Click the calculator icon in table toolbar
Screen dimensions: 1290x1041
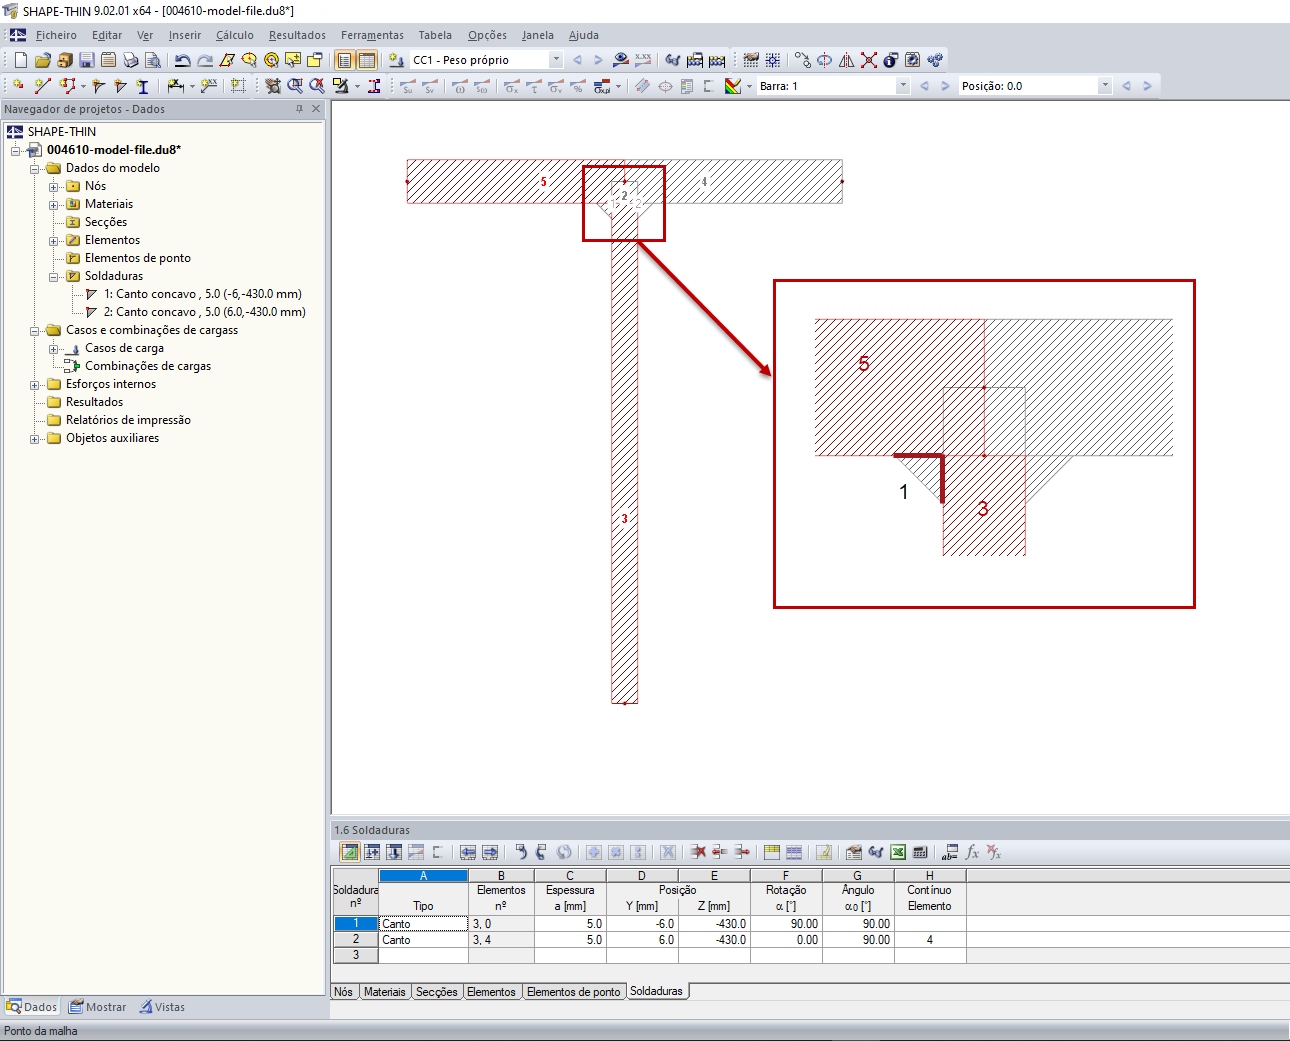pyautogui.click(x=920, y=852)
